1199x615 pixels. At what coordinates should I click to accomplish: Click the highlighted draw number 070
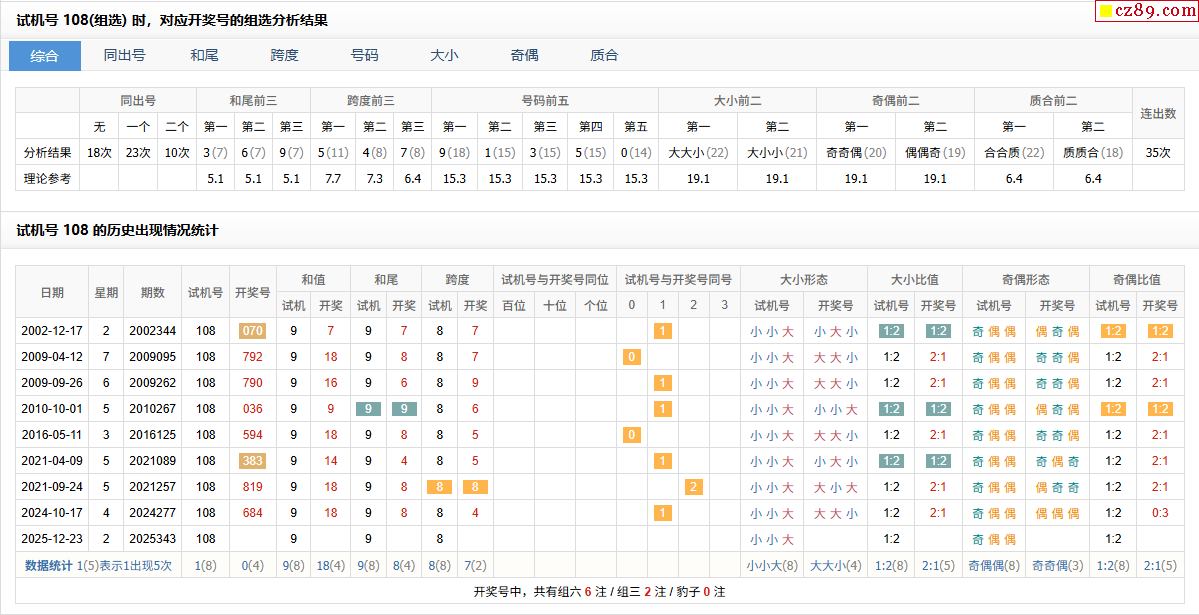(252, 331)
